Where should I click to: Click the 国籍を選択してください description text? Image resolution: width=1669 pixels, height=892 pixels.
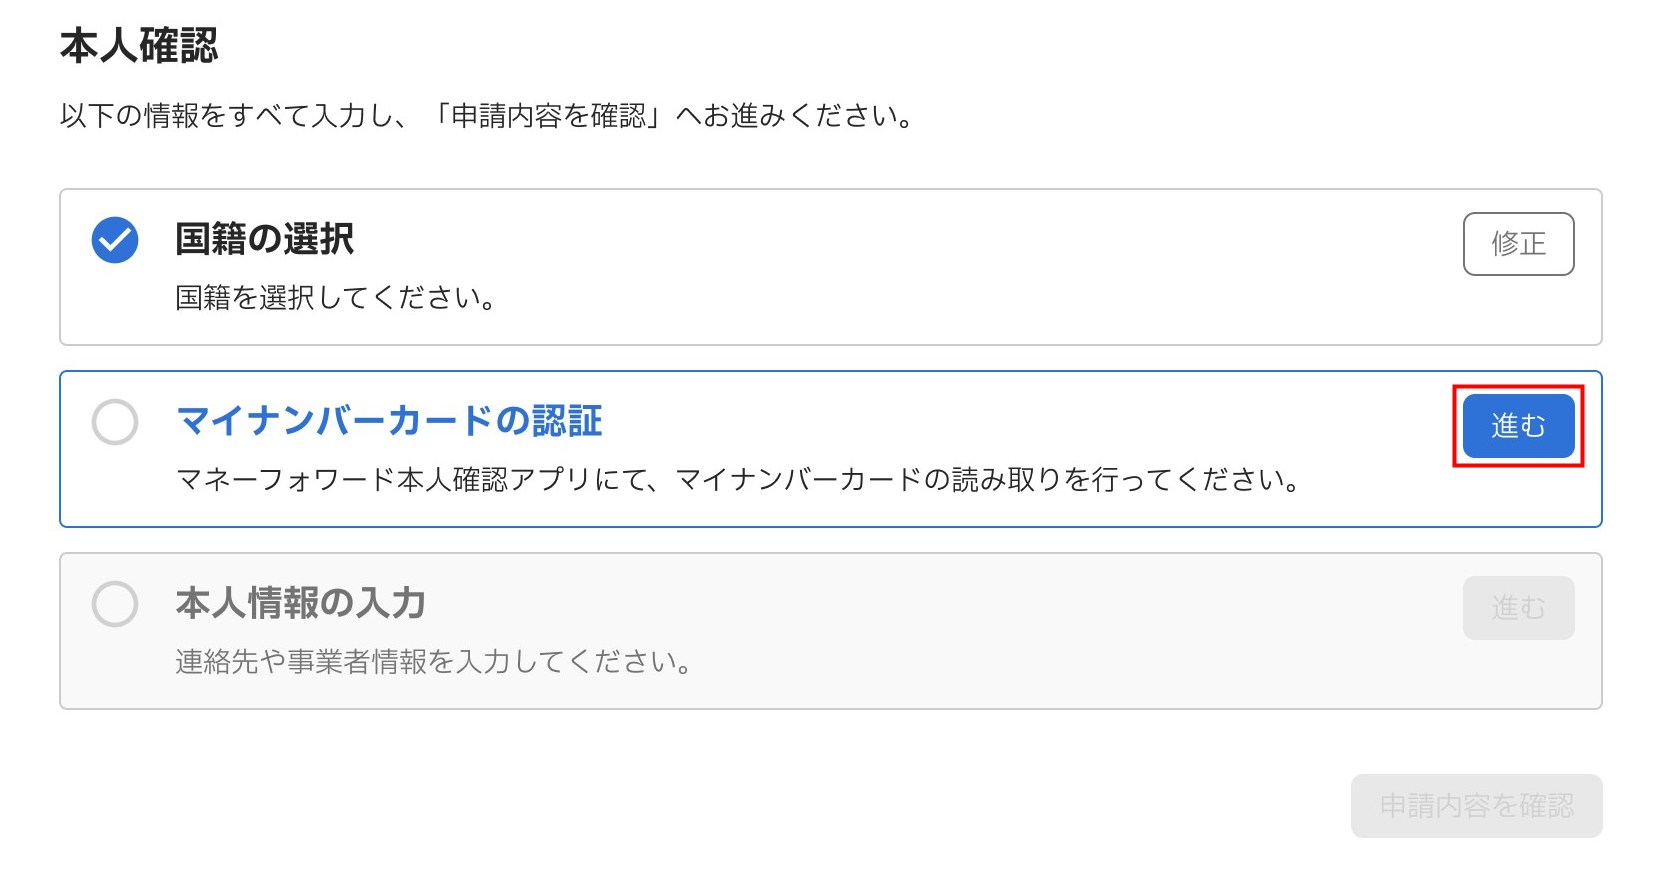pos(335,298)
